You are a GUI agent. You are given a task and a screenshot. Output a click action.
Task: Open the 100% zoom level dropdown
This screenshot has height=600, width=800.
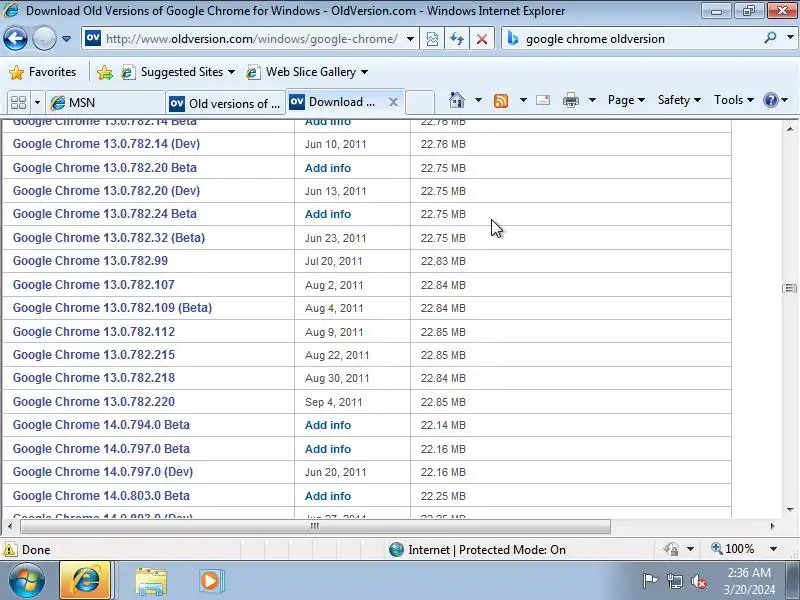(773, 549)
